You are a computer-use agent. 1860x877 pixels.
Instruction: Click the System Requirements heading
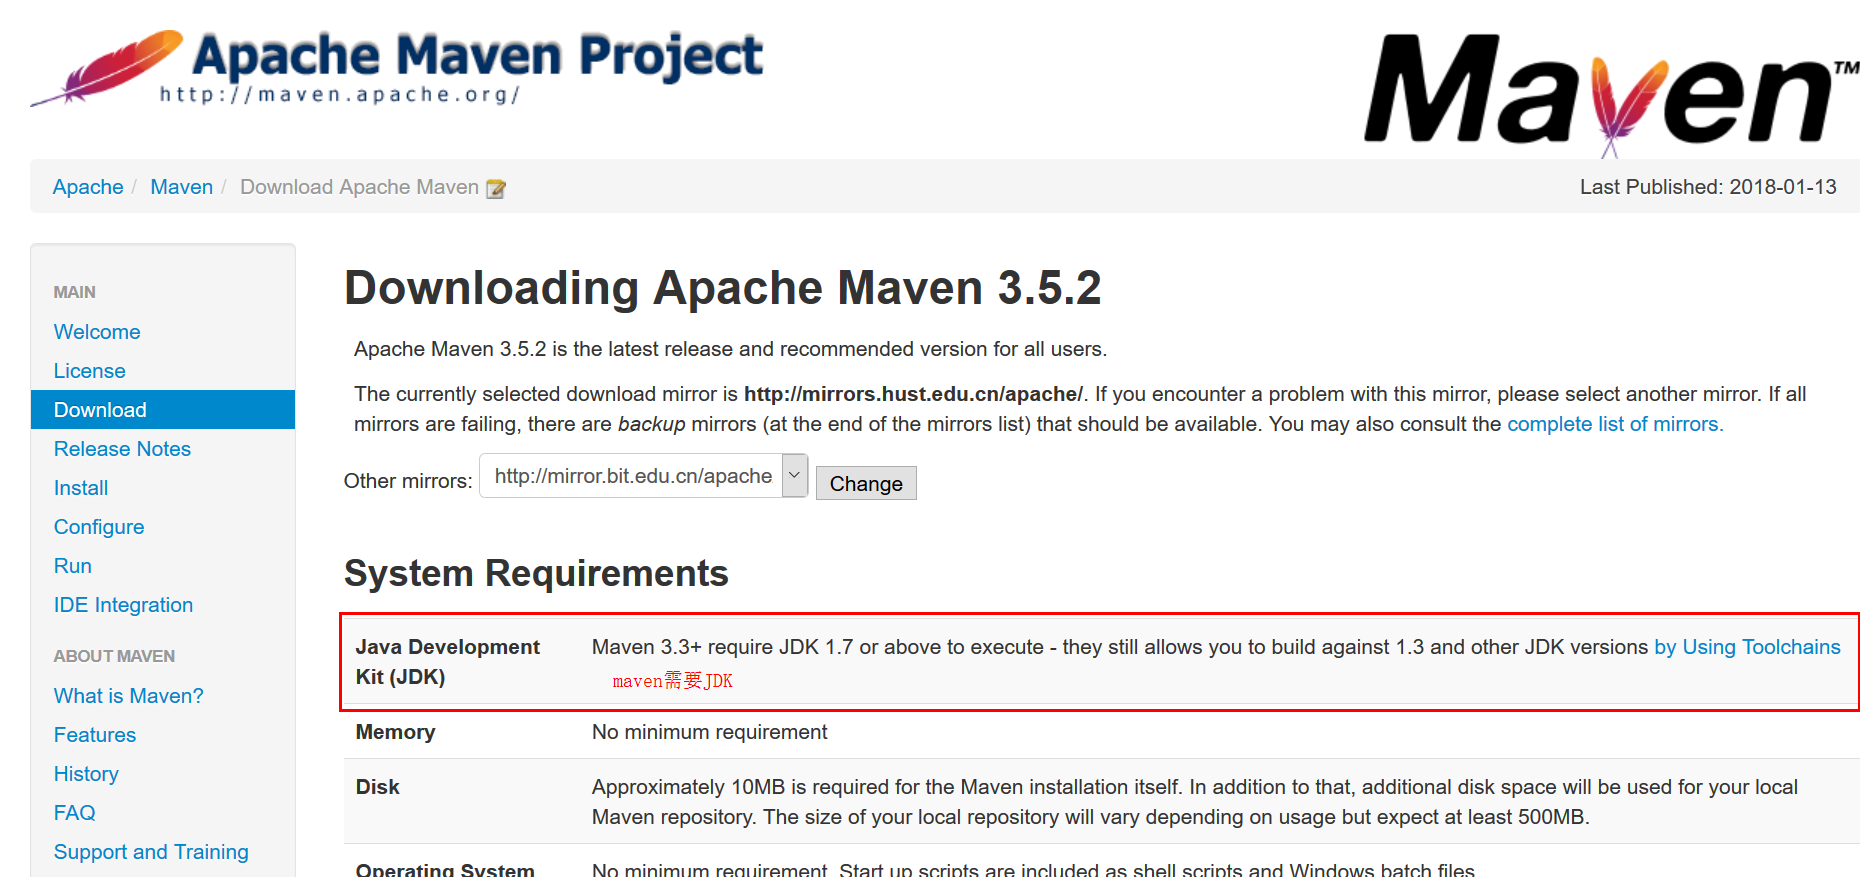point(536,574)
